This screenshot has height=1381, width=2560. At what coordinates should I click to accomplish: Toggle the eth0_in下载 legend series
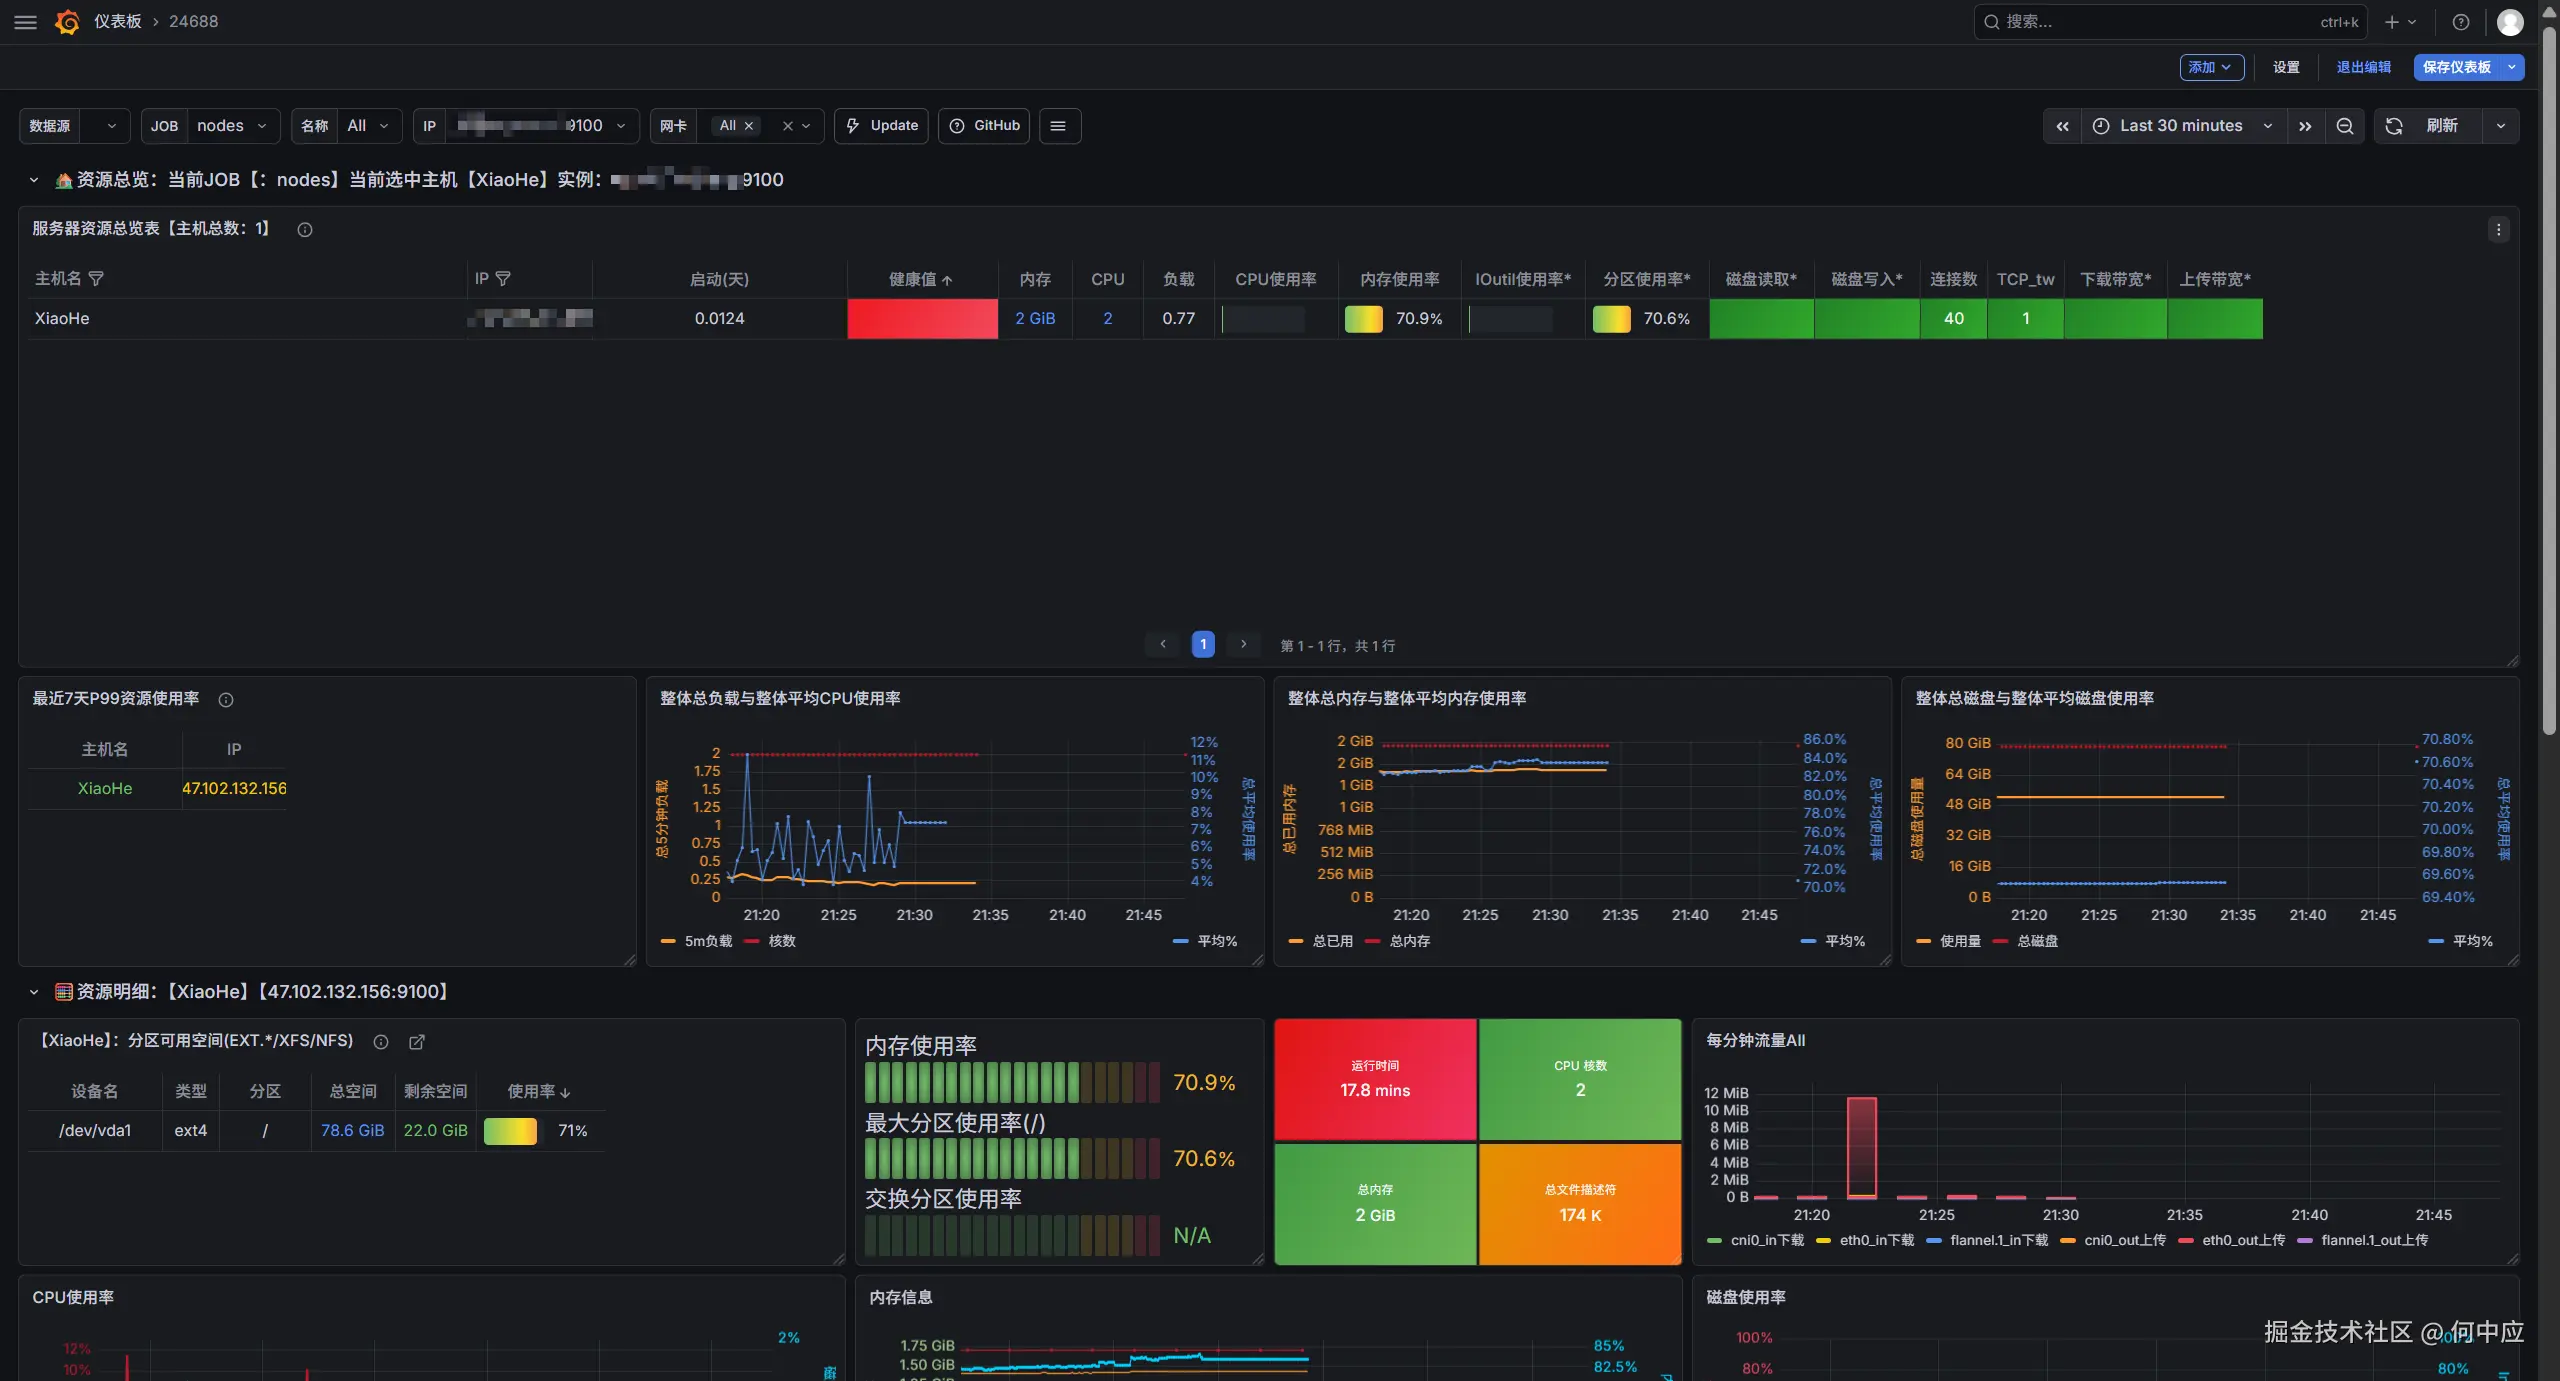[1875, 1240]
